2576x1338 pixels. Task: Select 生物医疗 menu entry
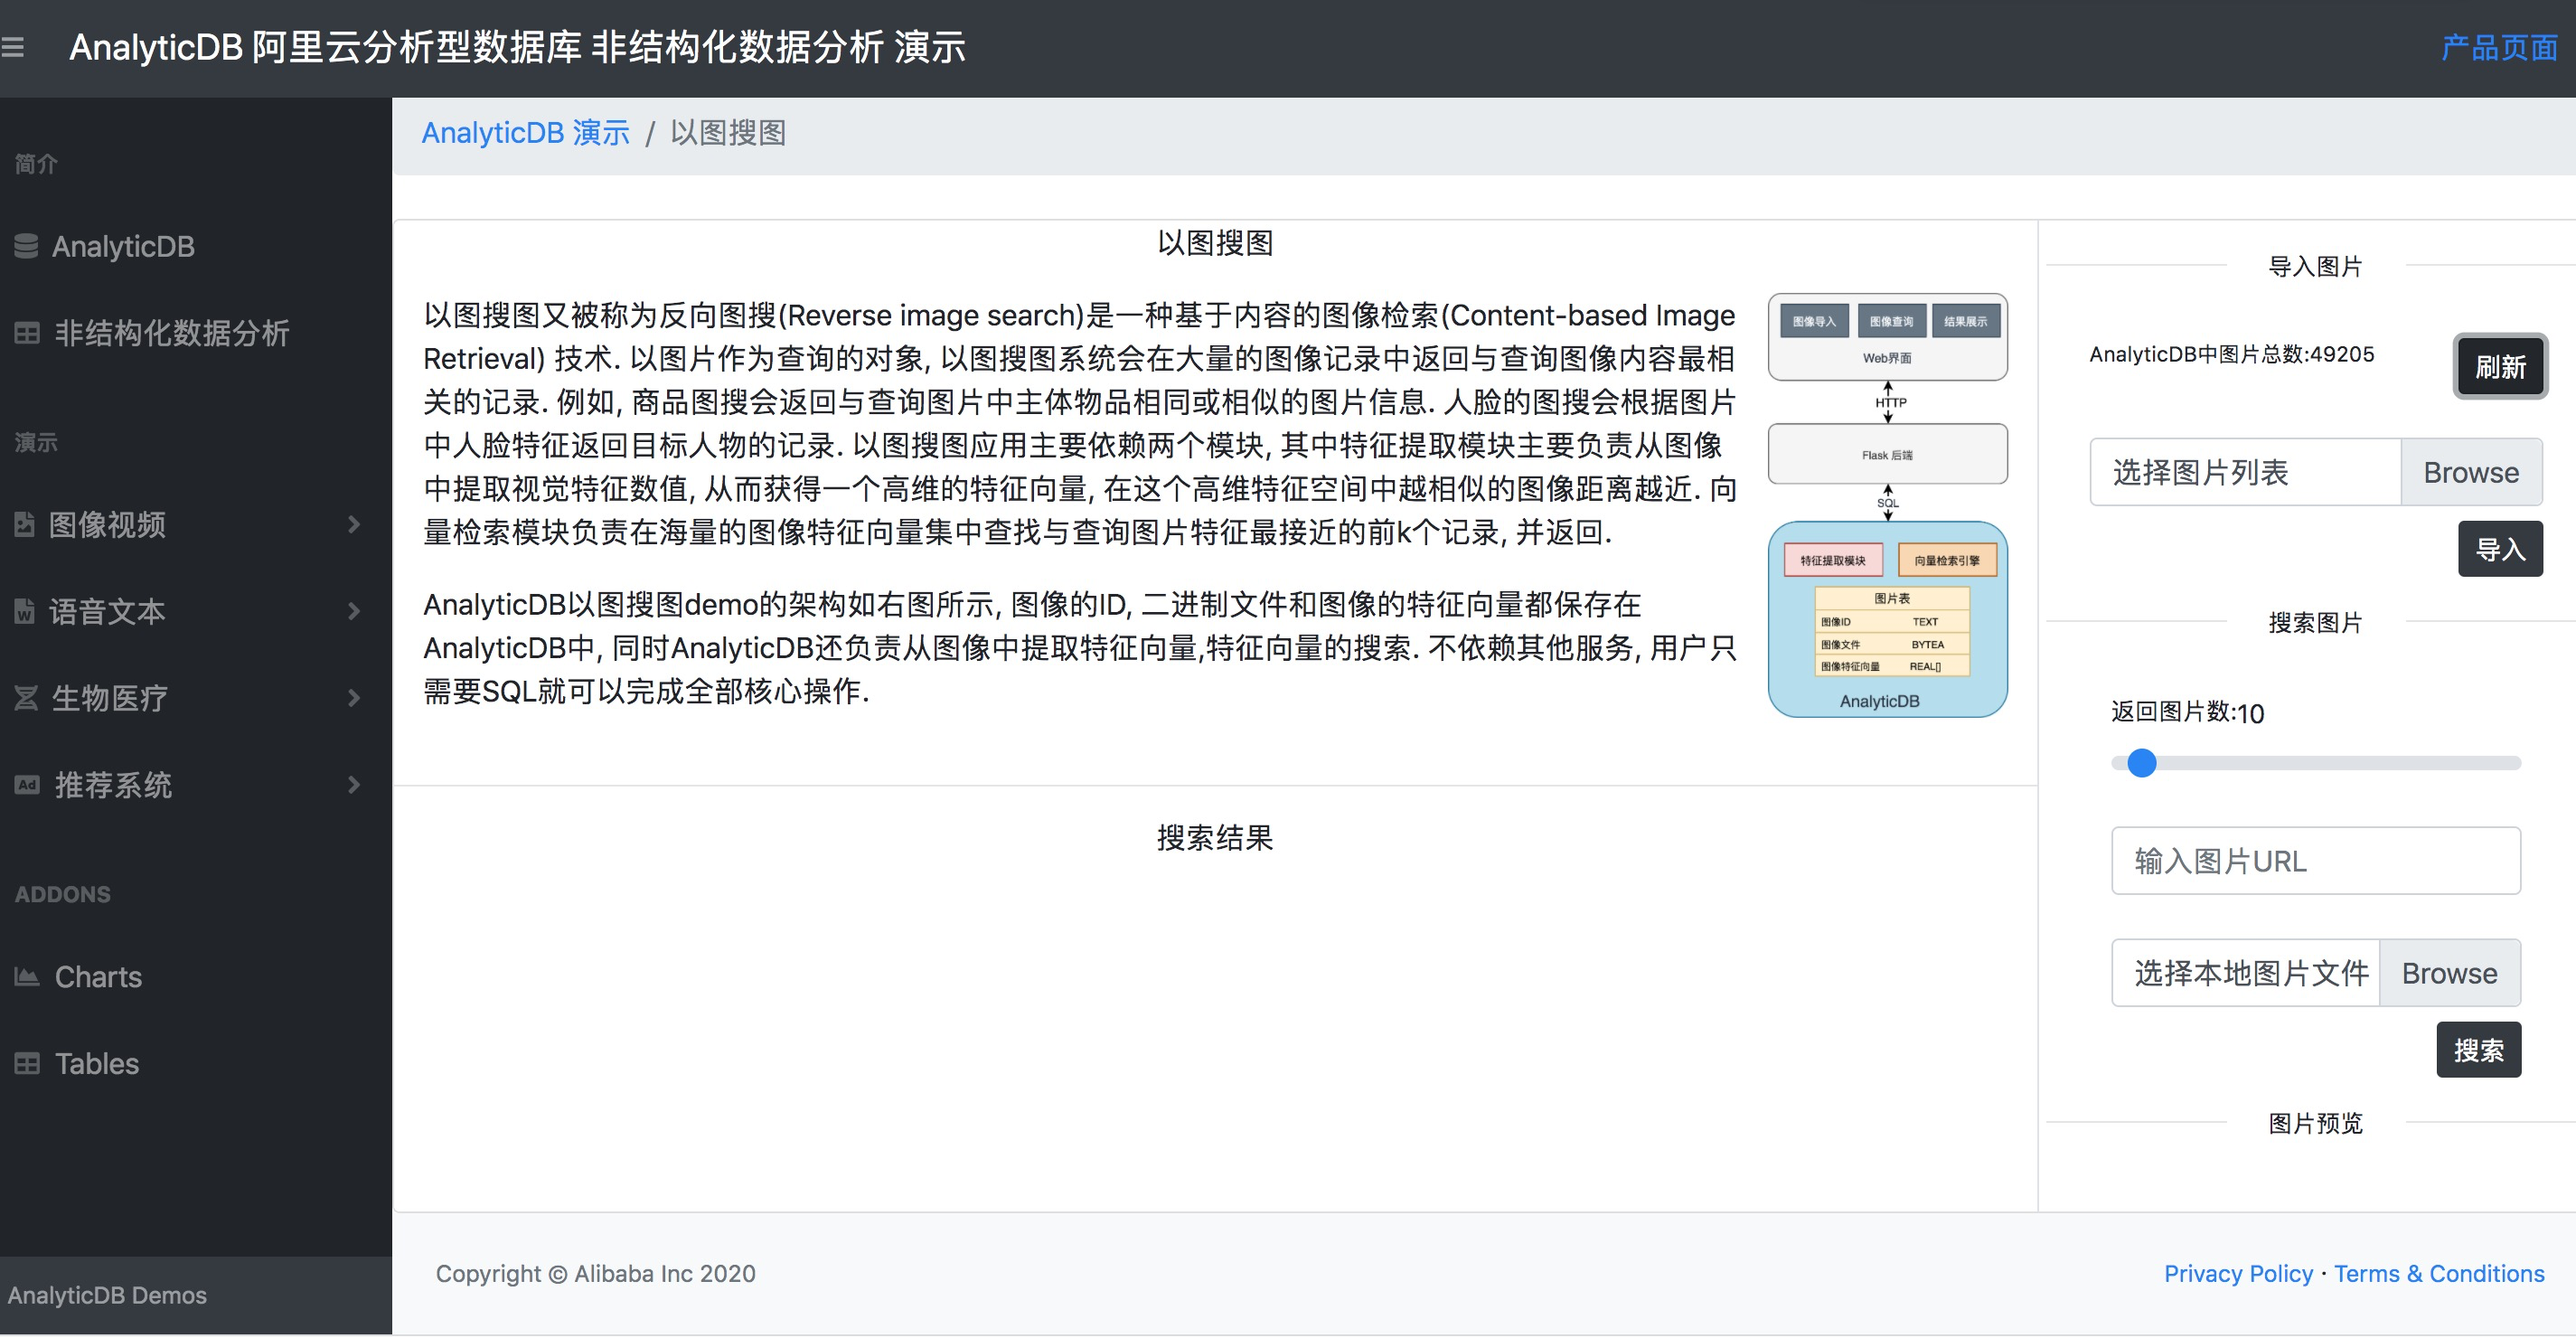(110, 698)
